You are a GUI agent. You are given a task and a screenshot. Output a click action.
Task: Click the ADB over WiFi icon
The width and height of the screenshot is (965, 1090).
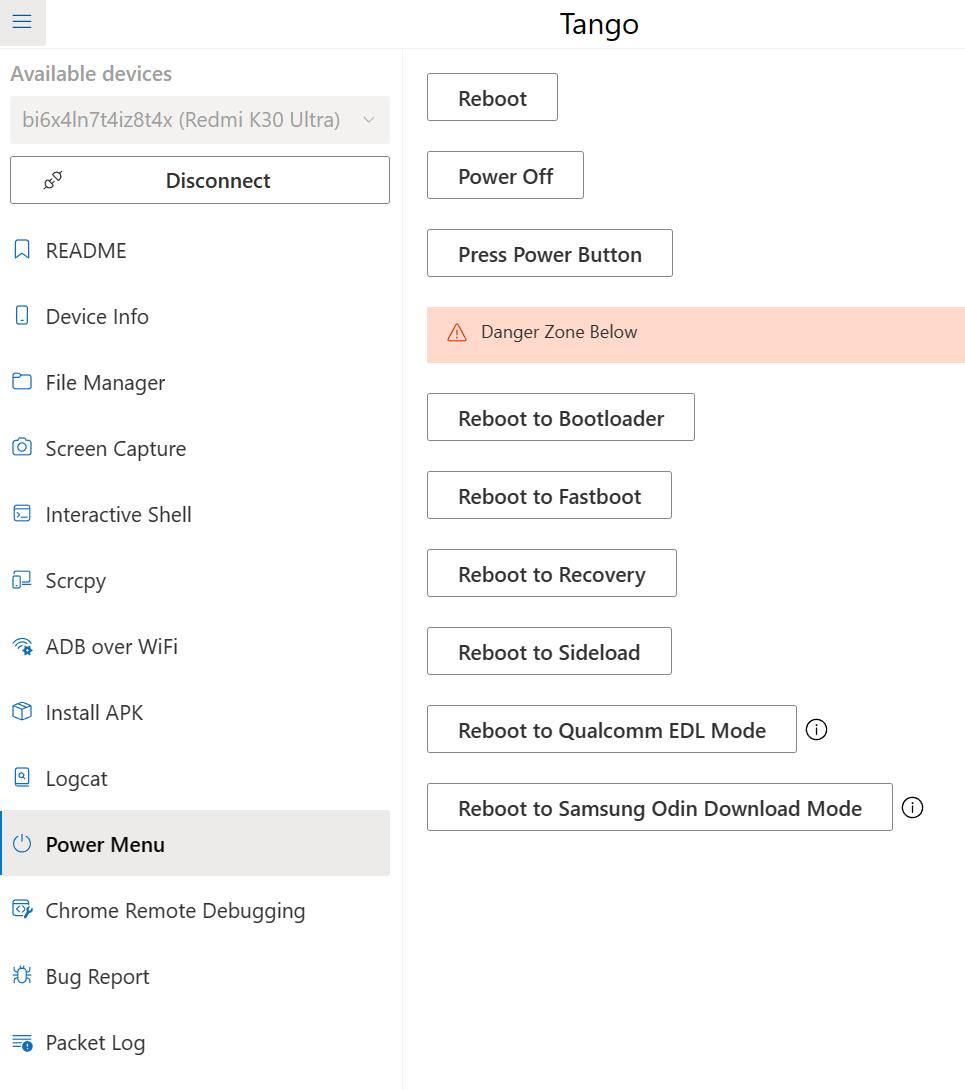[x=22, y=646]
